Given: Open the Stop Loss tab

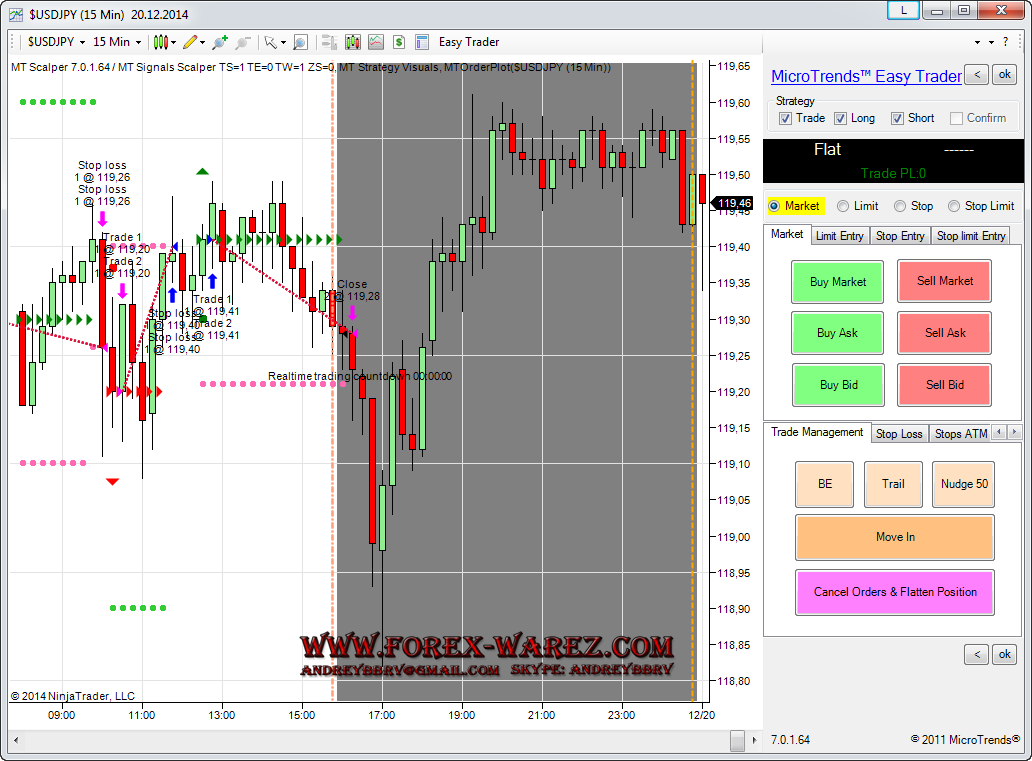Looking at the screenshot, I should tap(898, 434).
